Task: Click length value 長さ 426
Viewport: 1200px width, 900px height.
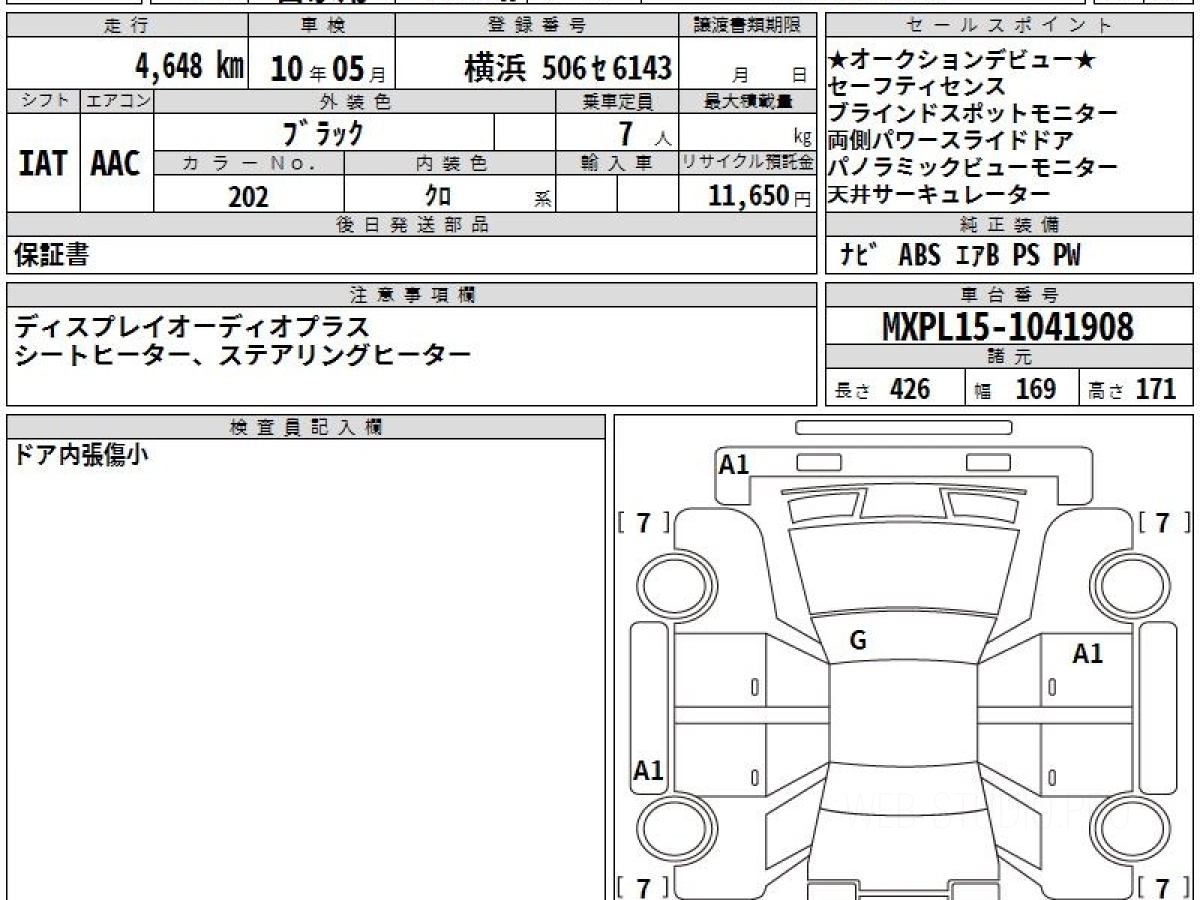Action: [882, 389]
